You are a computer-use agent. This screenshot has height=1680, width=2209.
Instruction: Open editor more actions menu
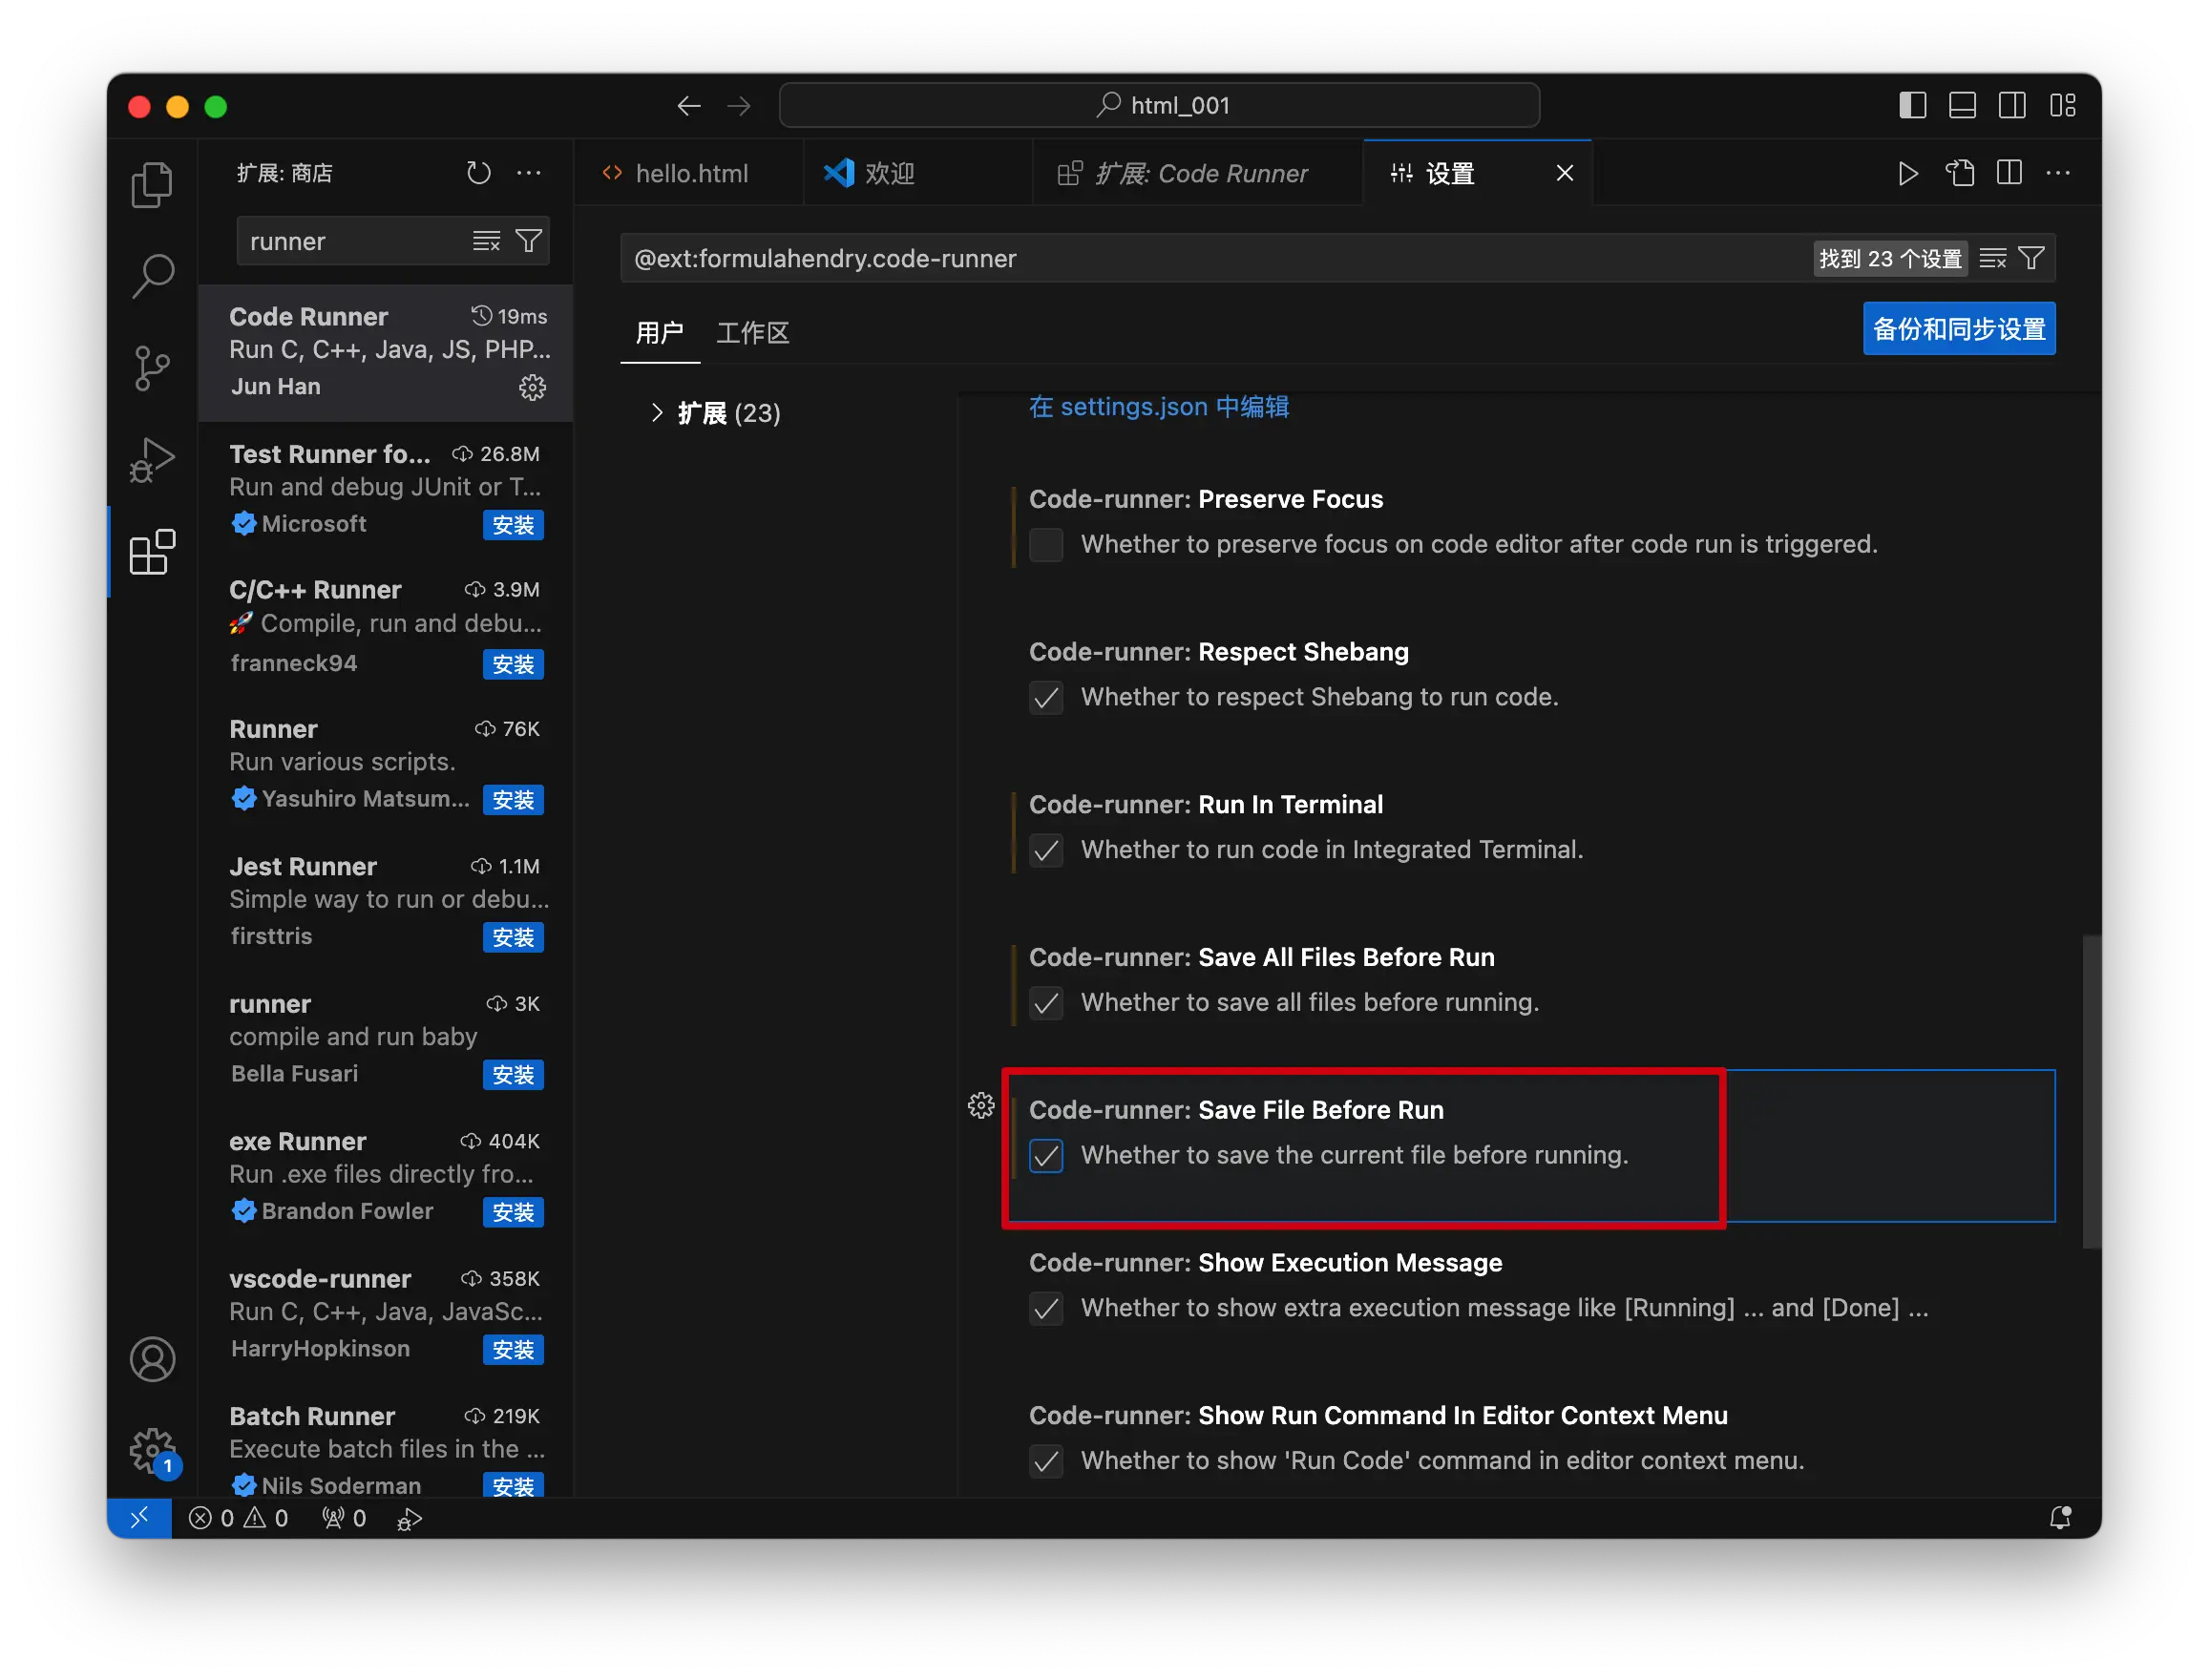tap(2058, 173)
